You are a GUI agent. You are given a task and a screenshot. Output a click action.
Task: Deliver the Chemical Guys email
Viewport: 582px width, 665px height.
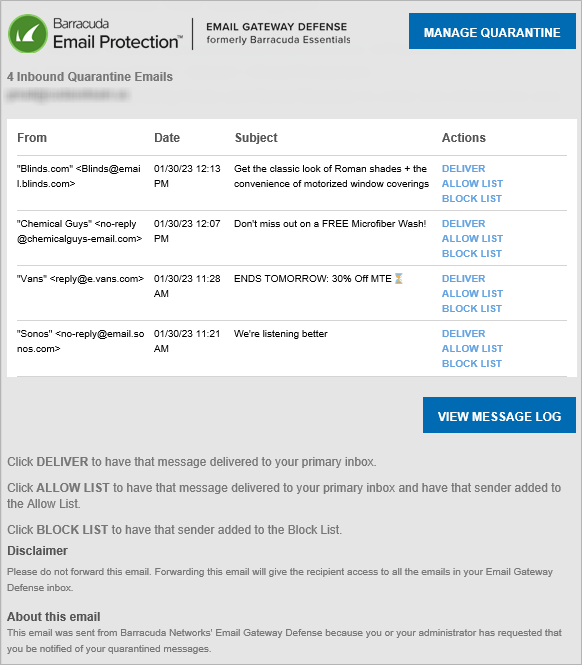tap(463, 224)
